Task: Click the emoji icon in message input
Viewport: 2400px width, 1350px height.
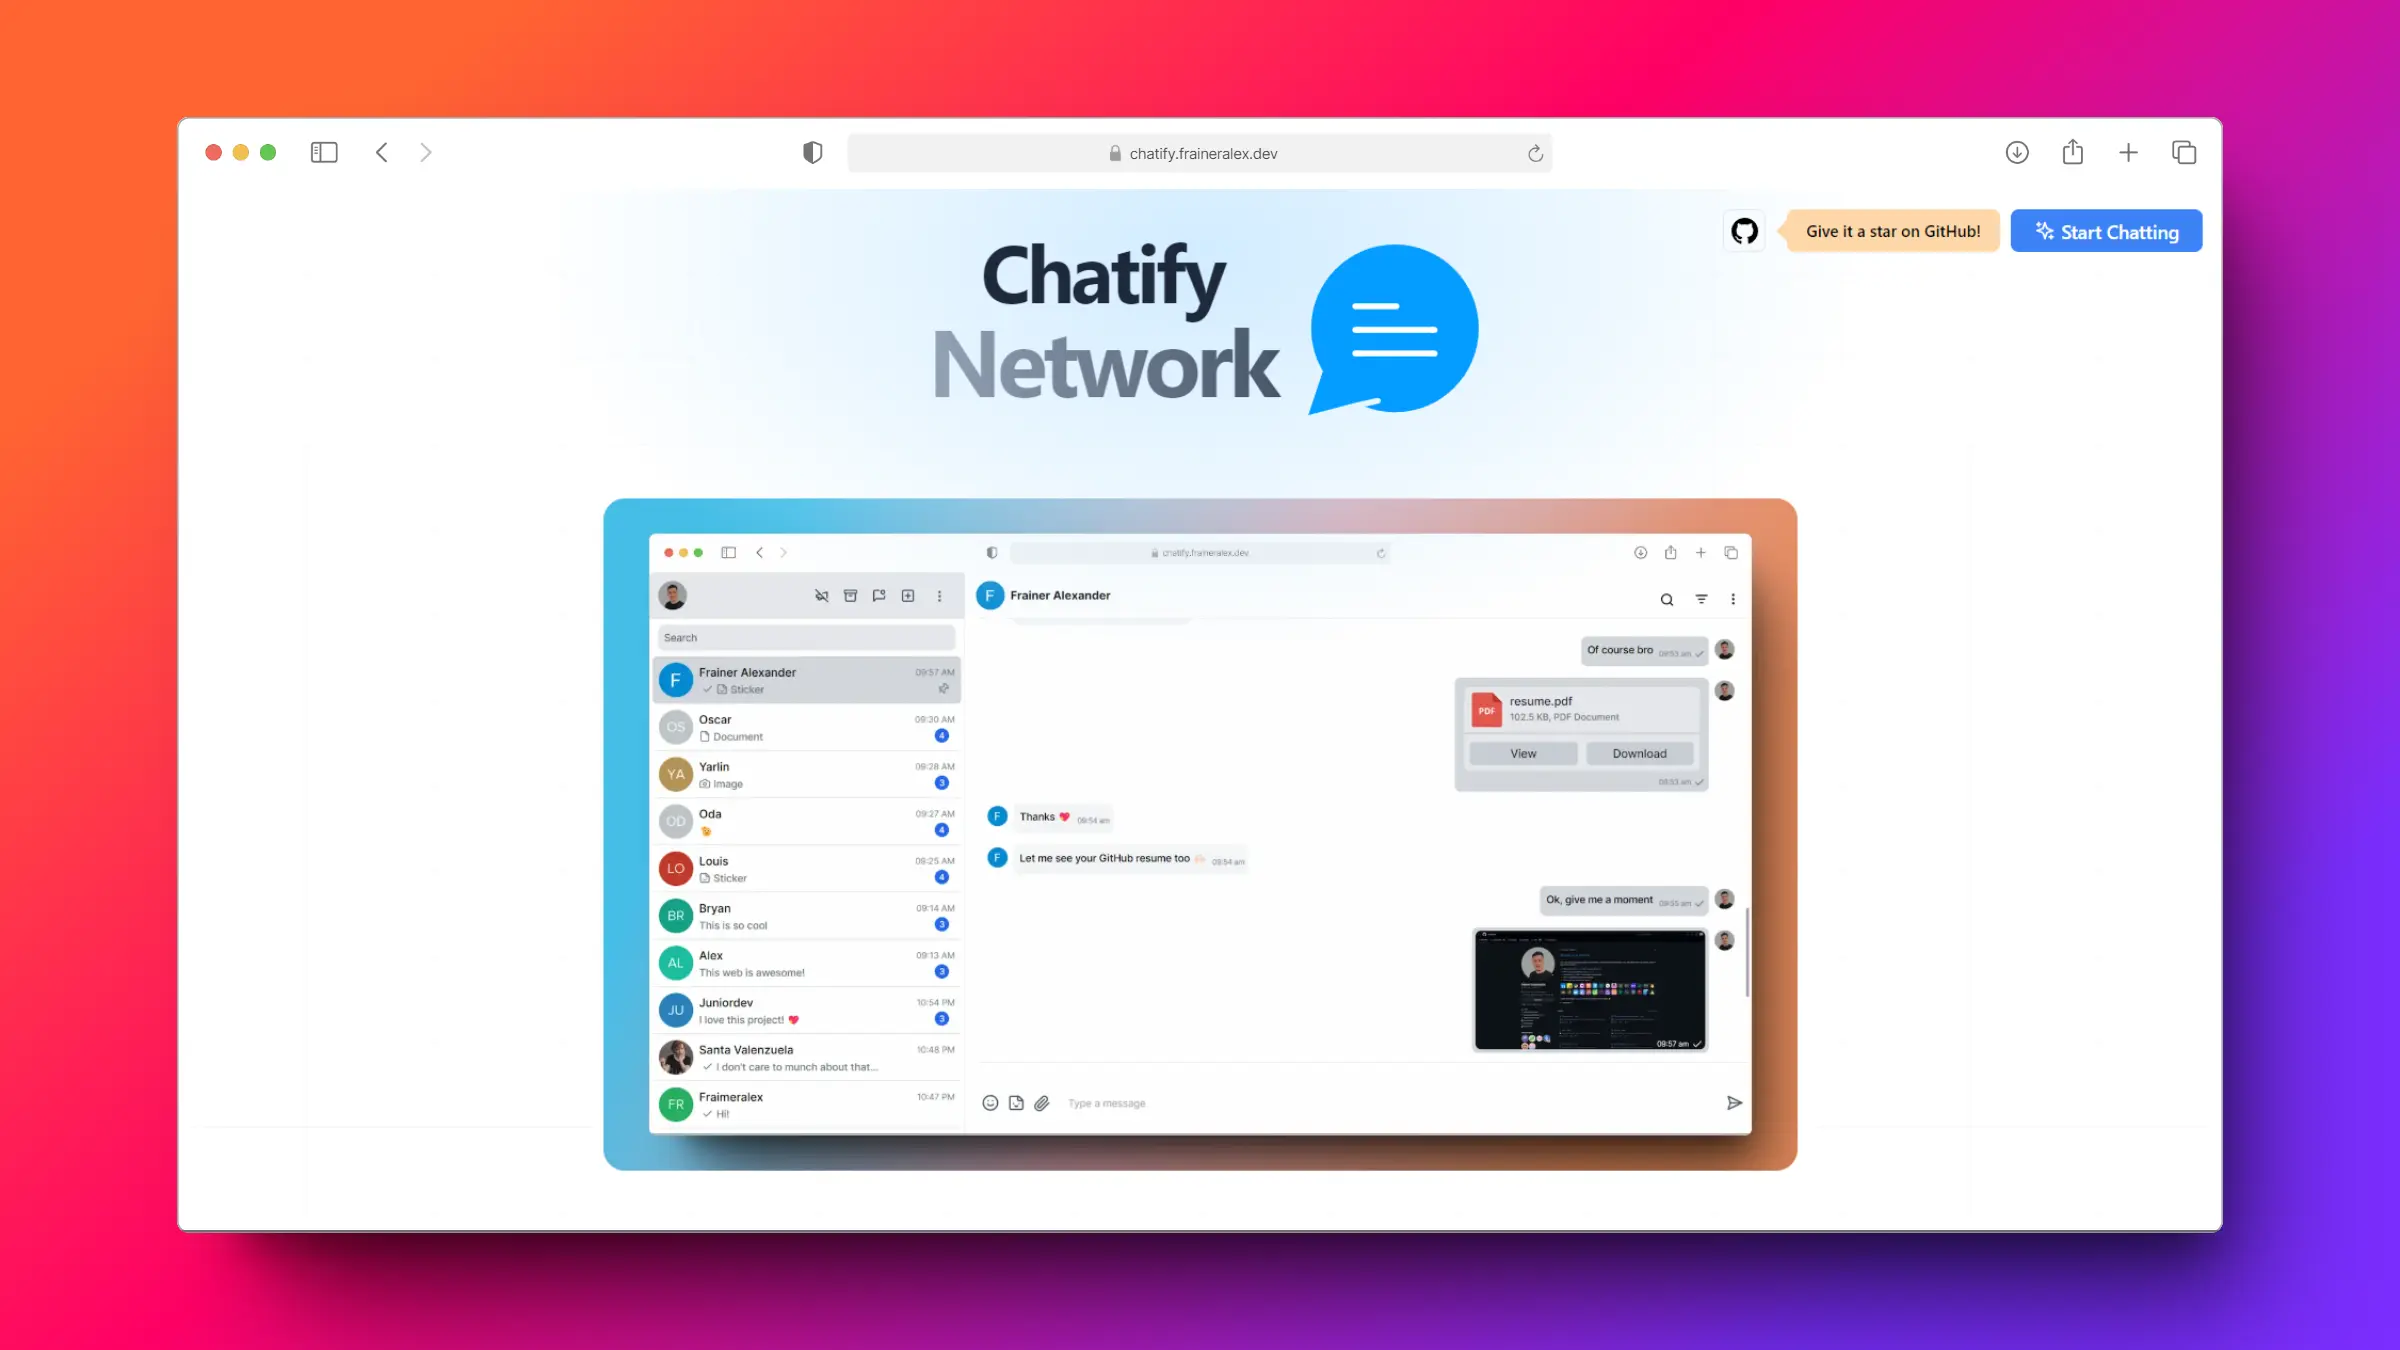Action: (991, 1103)
